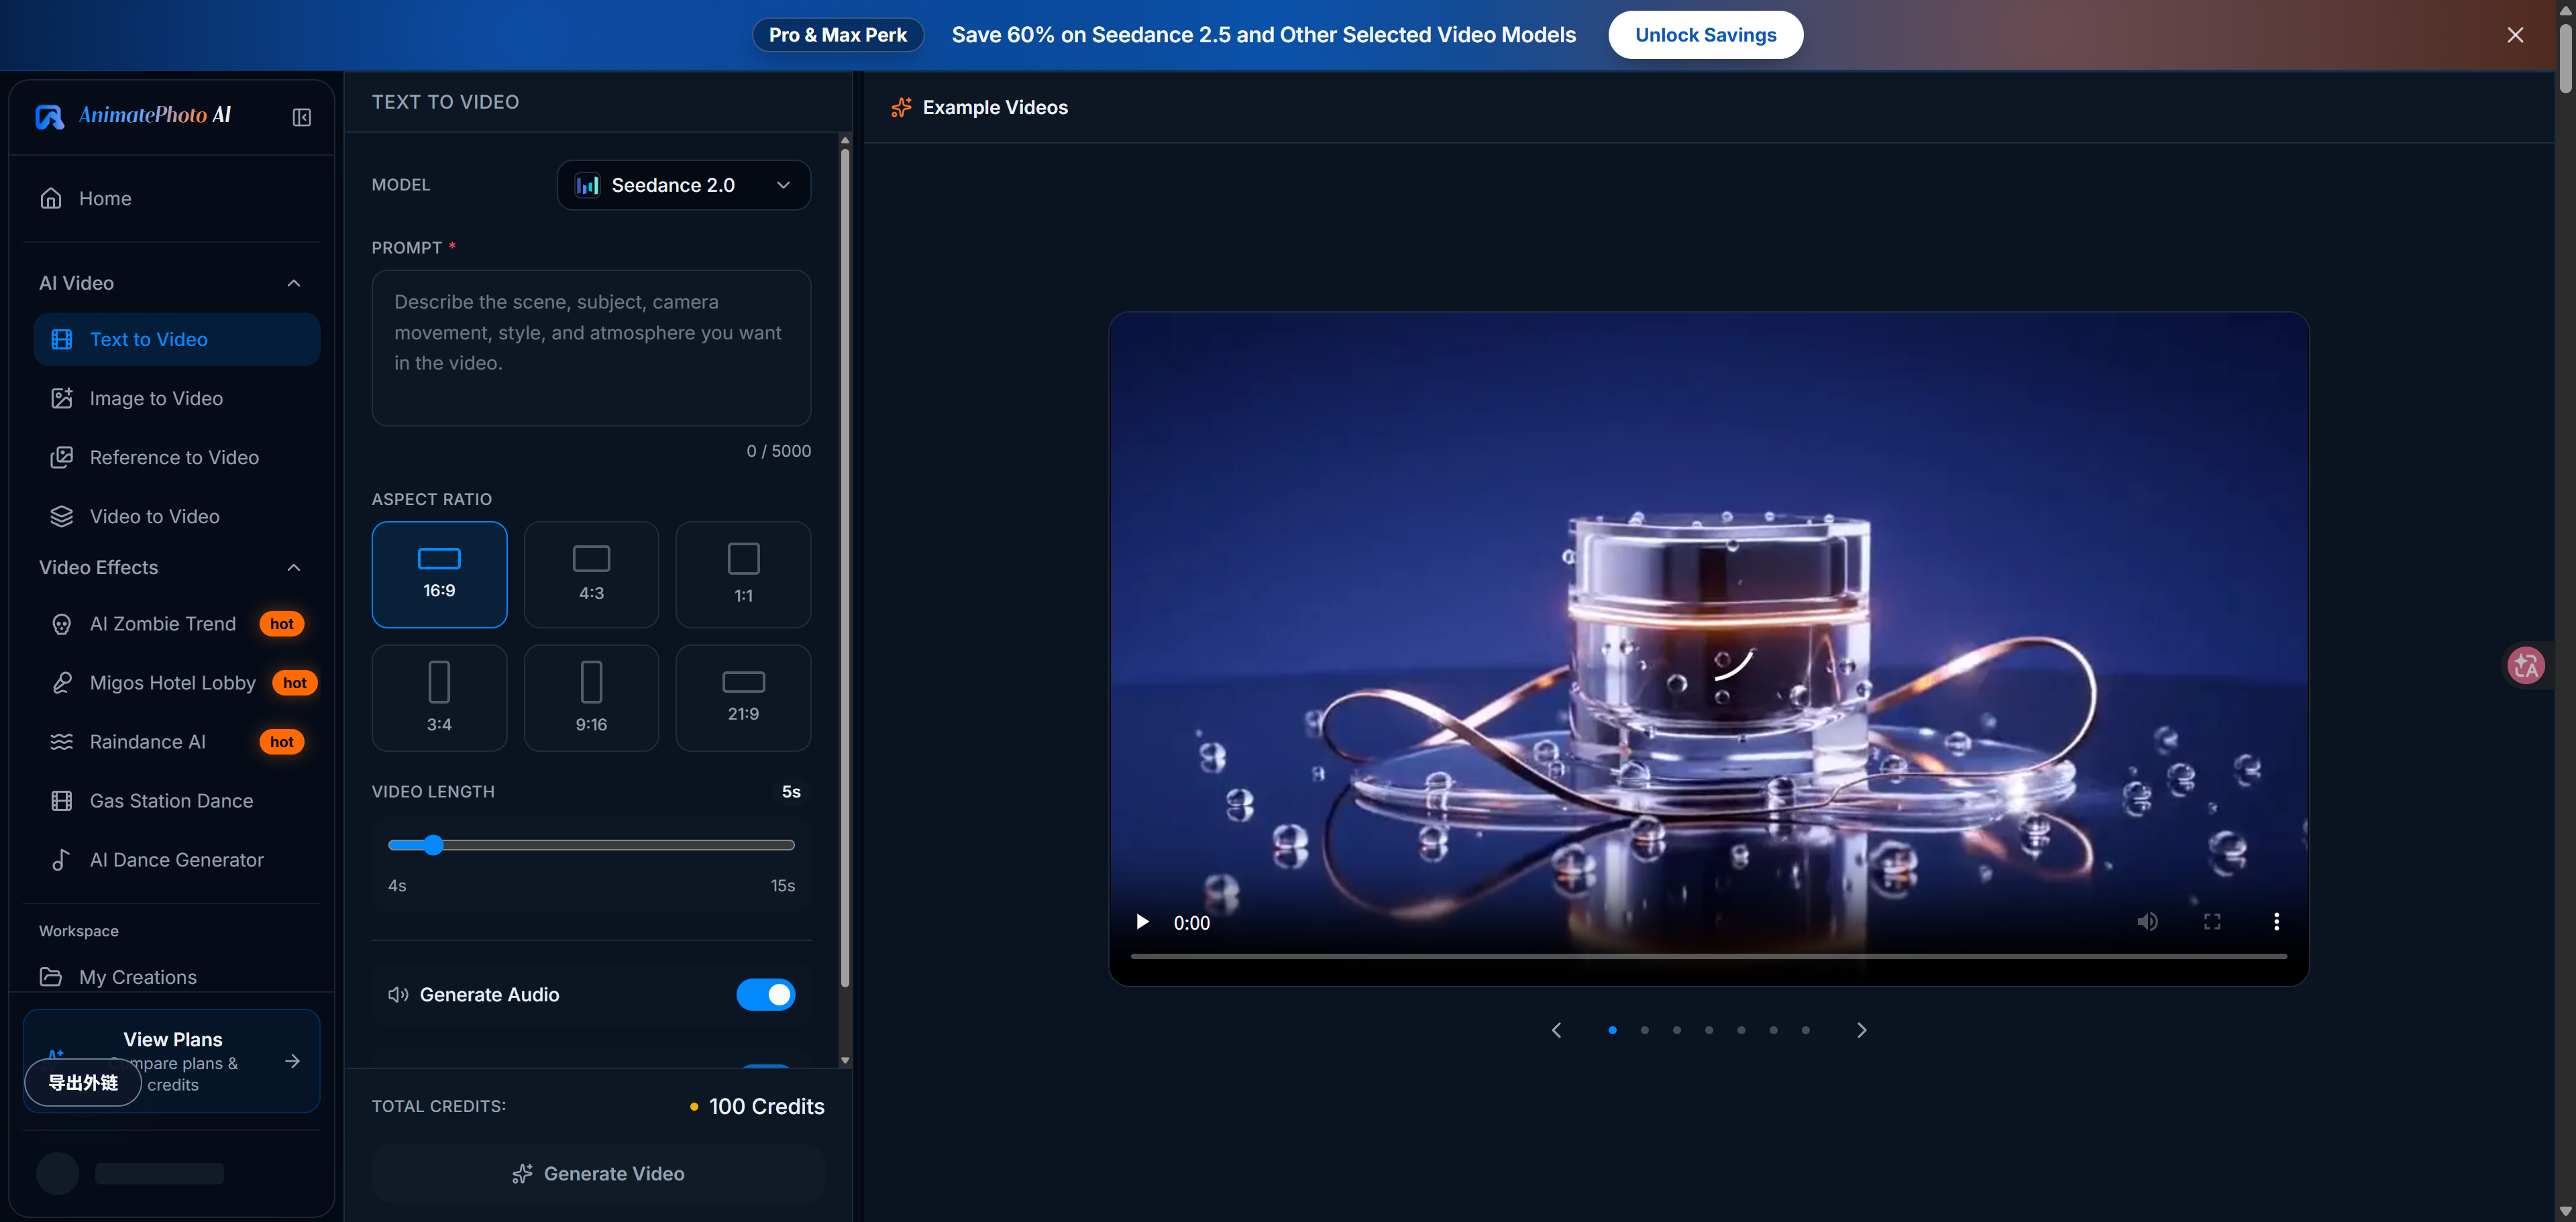
Task: Play the example video
Action: coord(1142,922)
